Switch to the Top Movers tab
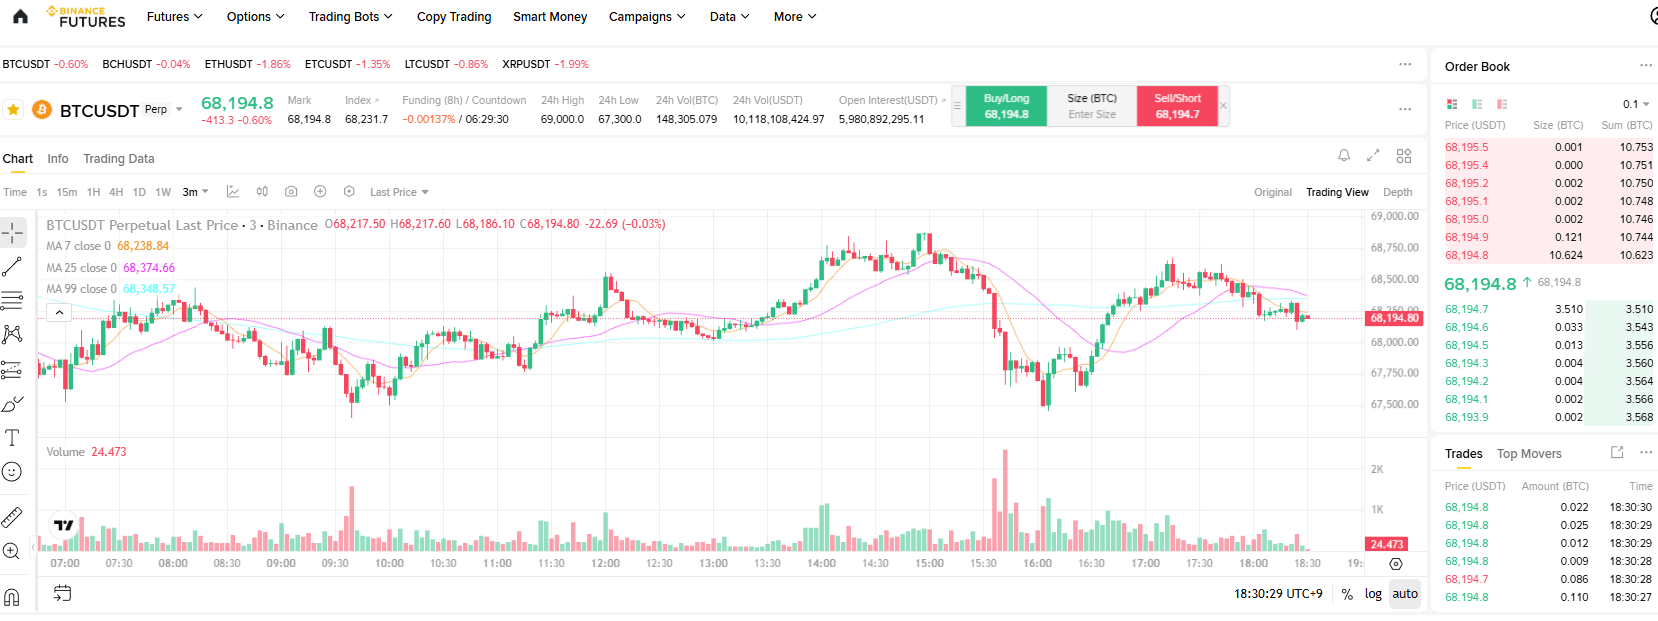The height and width of the screenshot is (621, 1658). (1529, 454)
